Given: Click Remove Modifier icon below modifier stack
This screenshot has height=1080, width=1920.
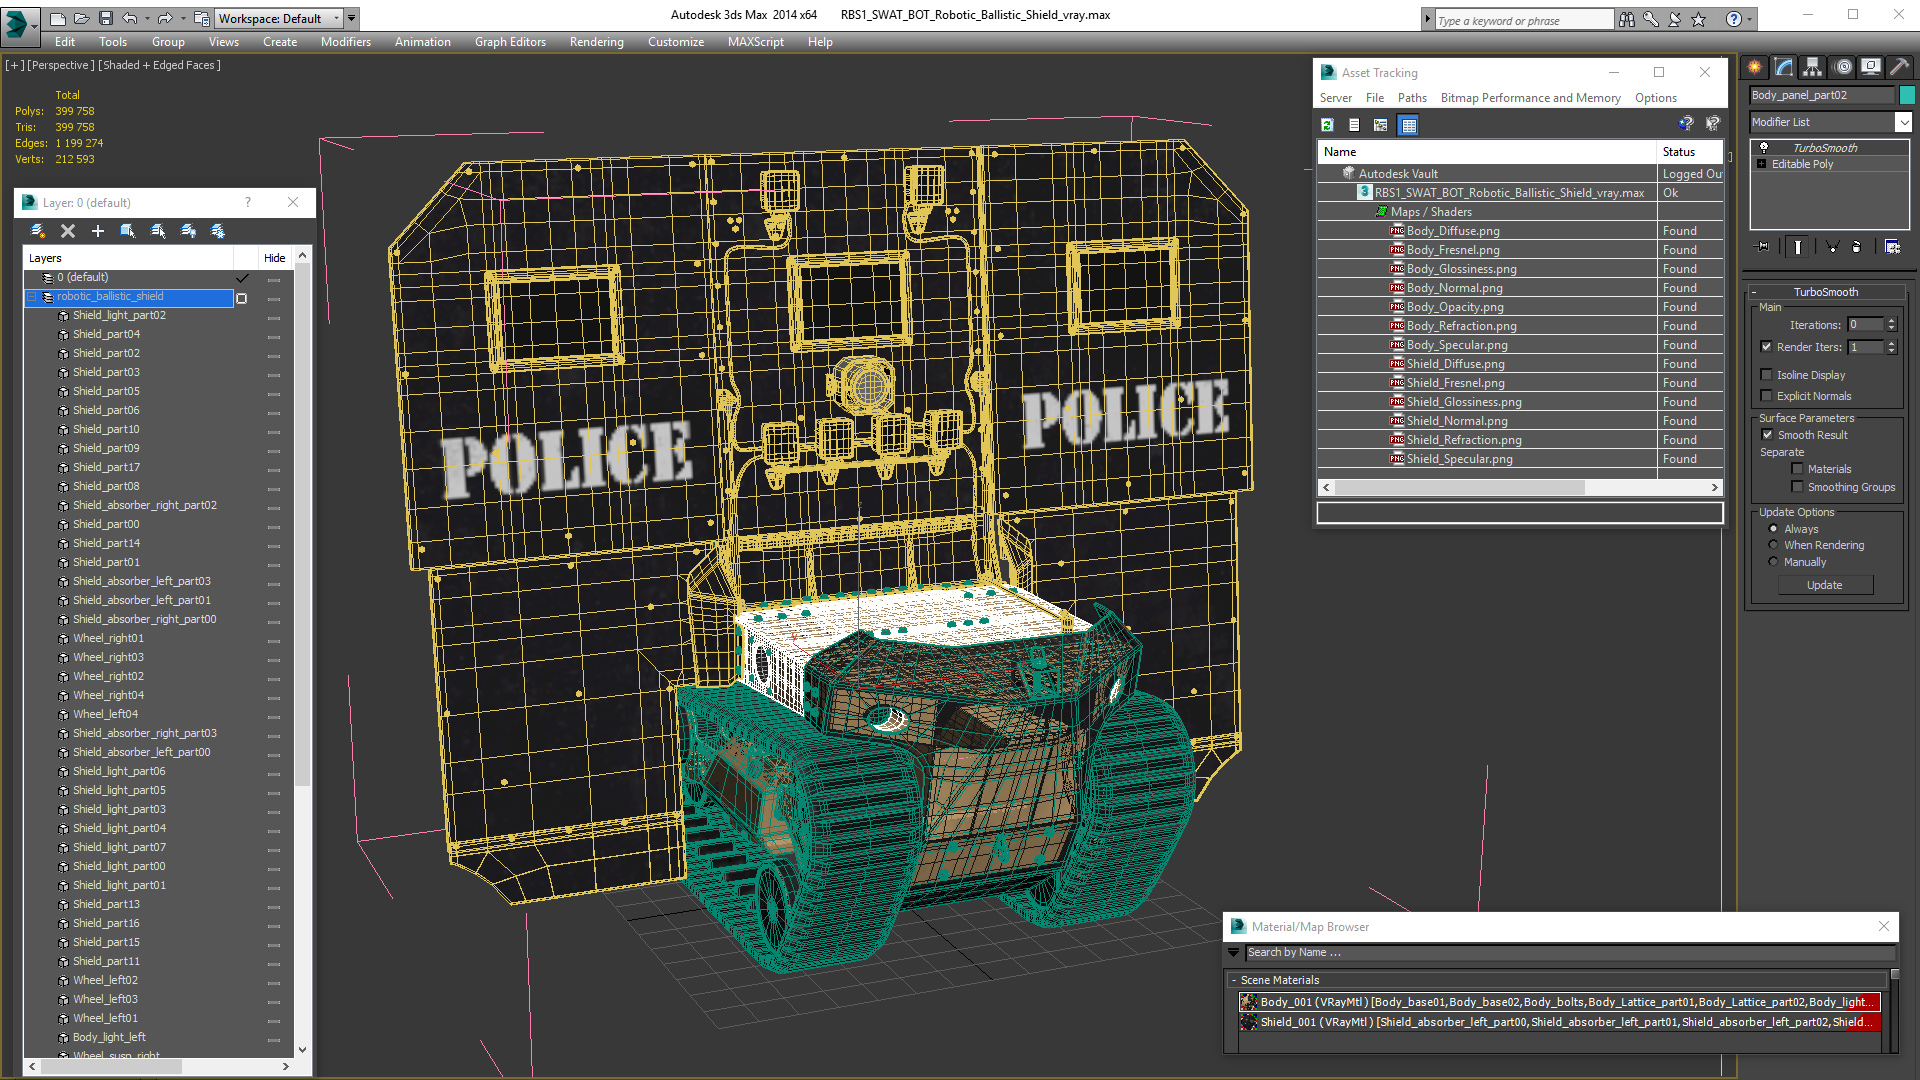Looking at the screenshot, I should pyautogui.click(x=1857, y=246).
